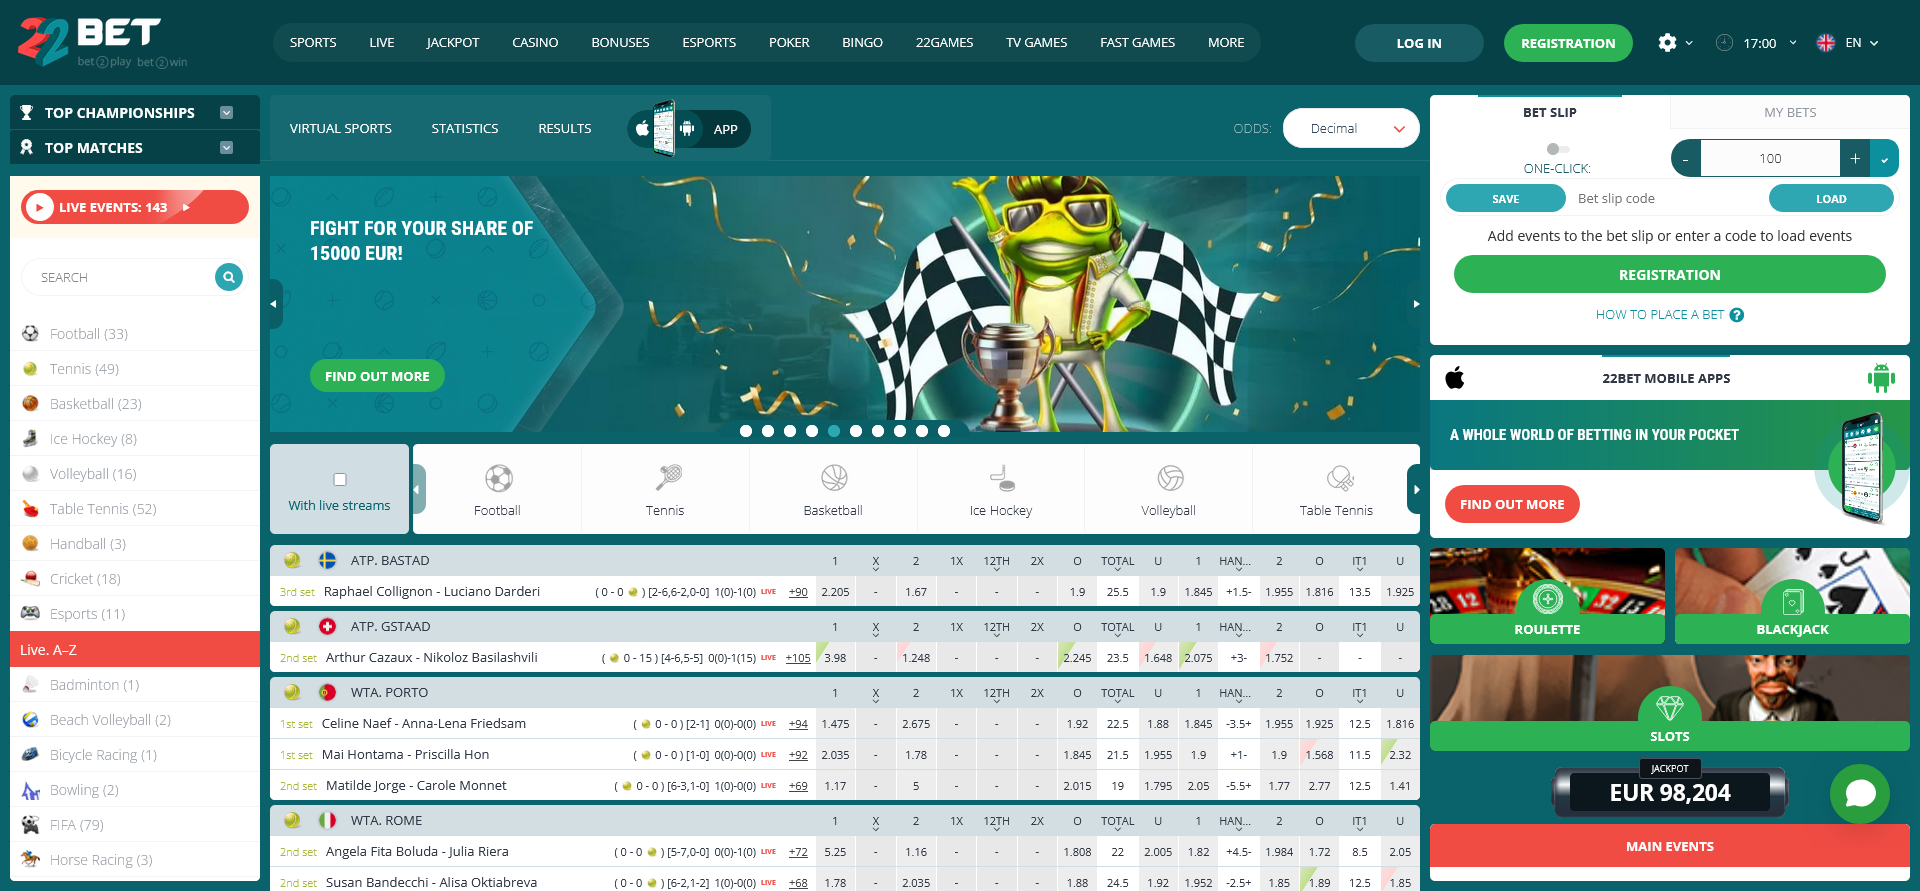Open the 17:00 time dropdown
This screenshot has height=891, width=1920.
[1771, 43]
